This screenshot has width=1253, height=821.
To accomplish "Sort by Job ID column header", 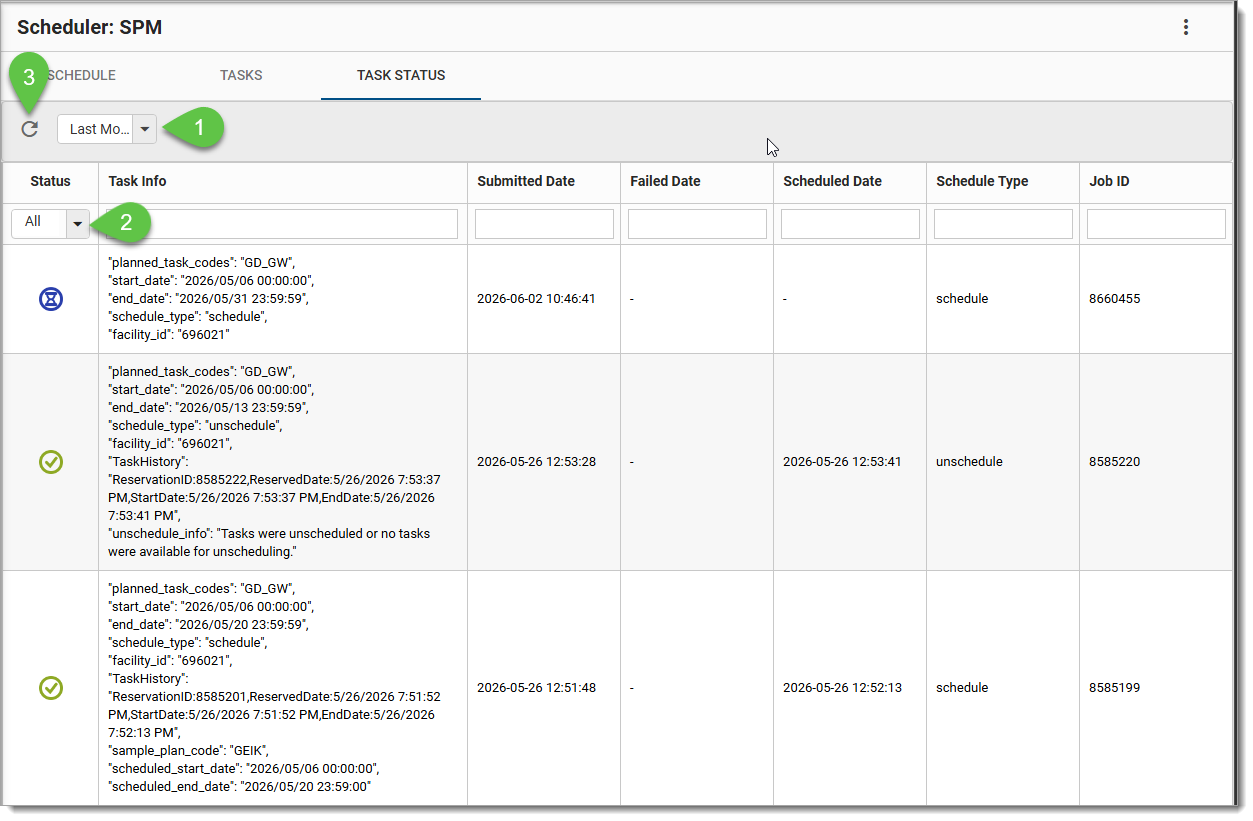I will (x=1109, y=181).
